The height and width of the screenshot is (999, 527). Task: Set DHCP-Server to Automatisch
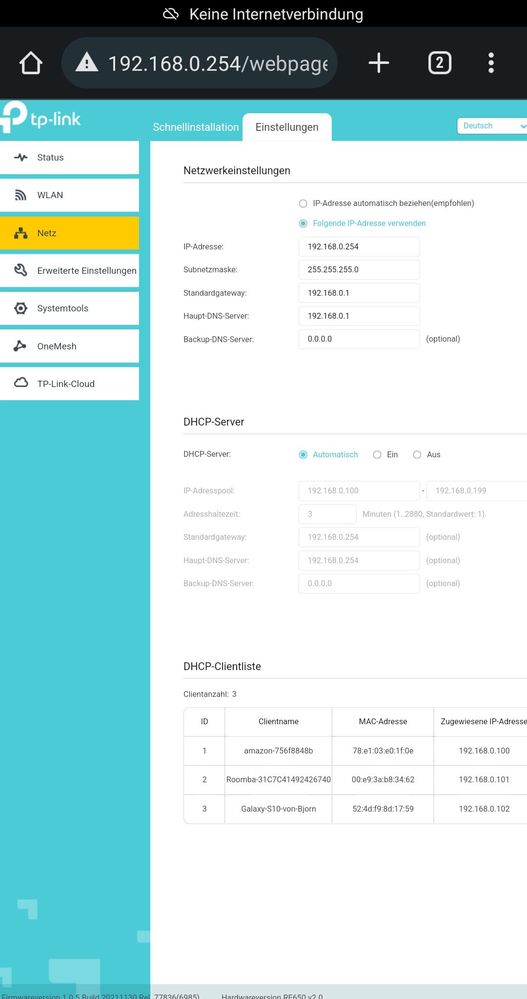303,455
